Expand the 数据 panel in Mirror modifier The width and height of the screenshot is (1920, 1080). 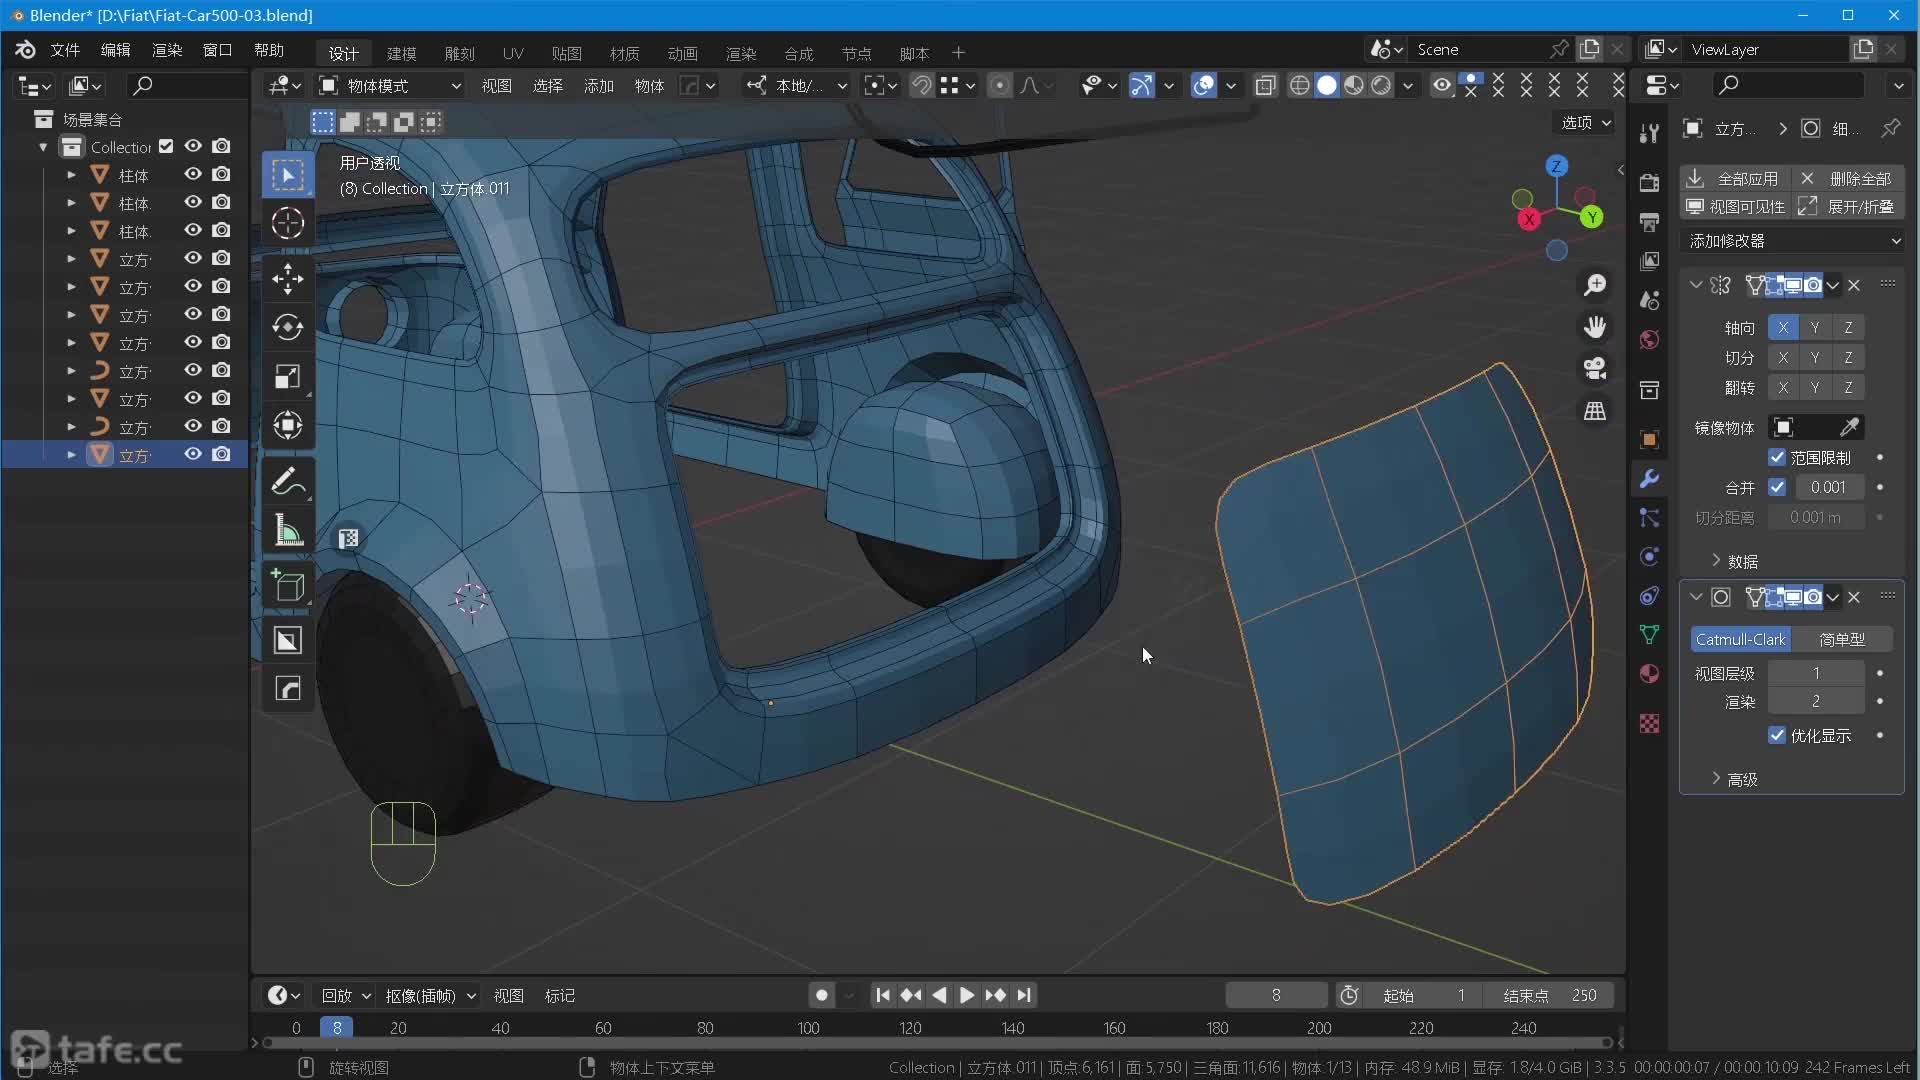tap(1735, 561)
